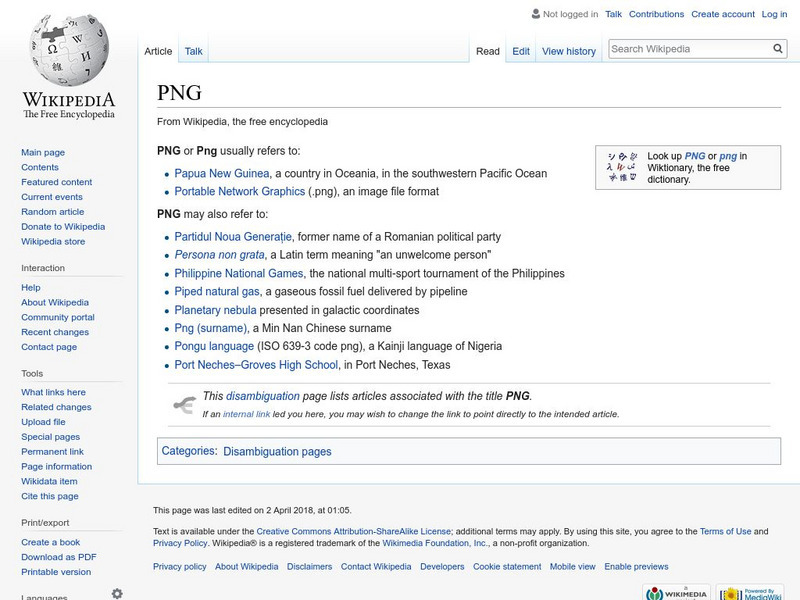Load a Random article
The height and width of the screenshot is (600, 800).
[53, 211]
